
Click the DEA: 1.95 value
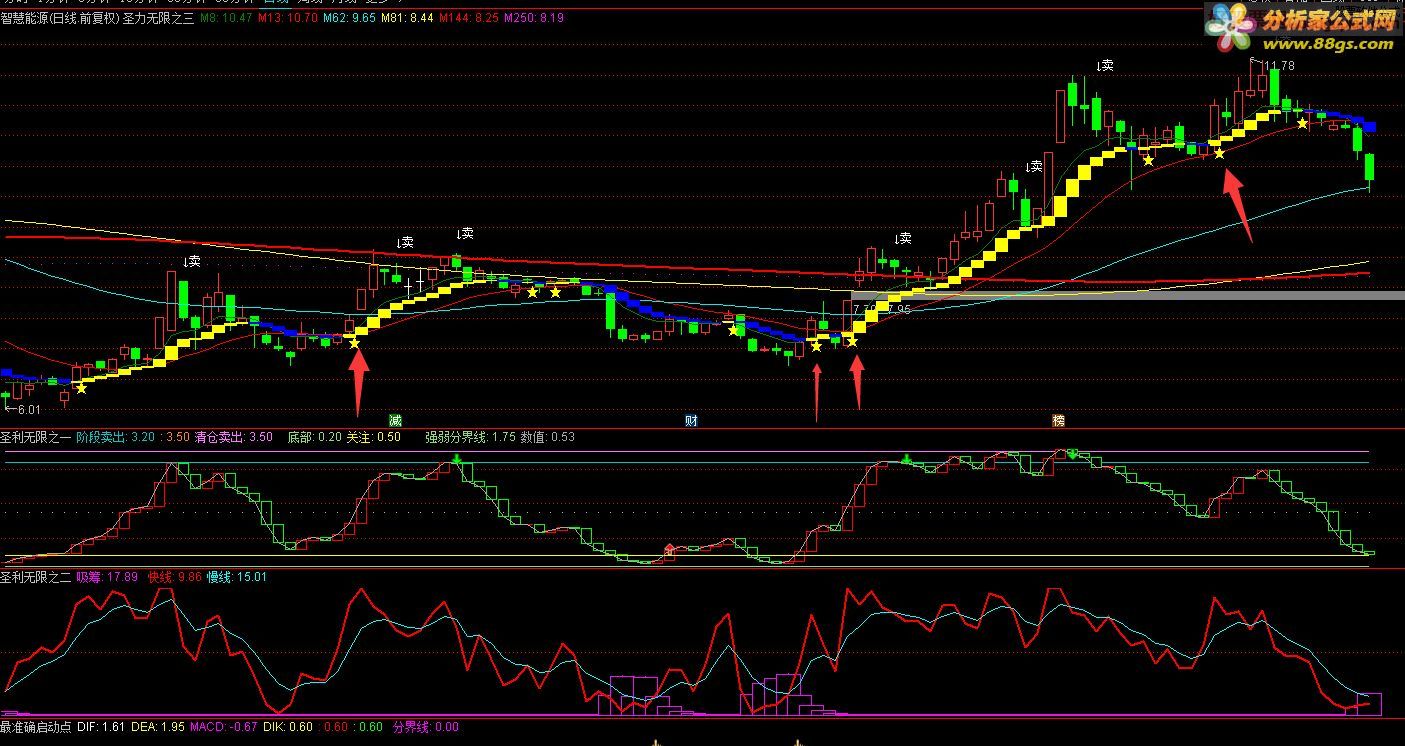(159, 727)
